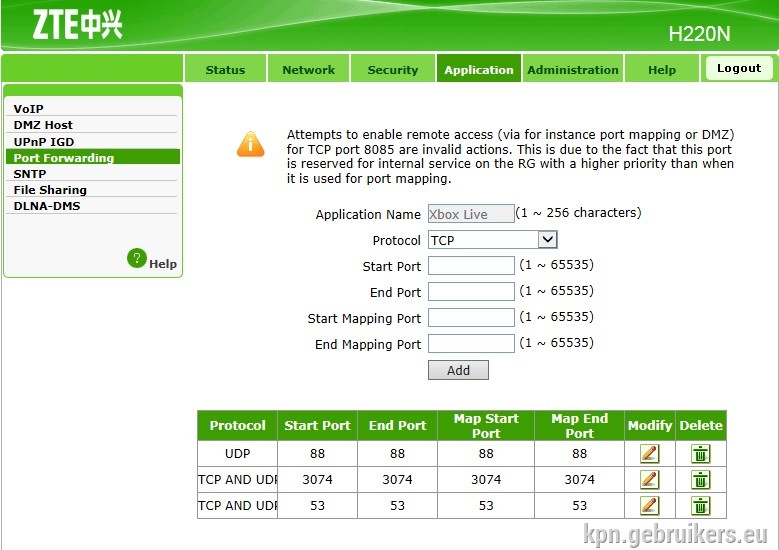The width and height of the screenshot is (779, 550).
Task: Click the modify pencil icon for UDP 88 row
Action: pos(650,454)
